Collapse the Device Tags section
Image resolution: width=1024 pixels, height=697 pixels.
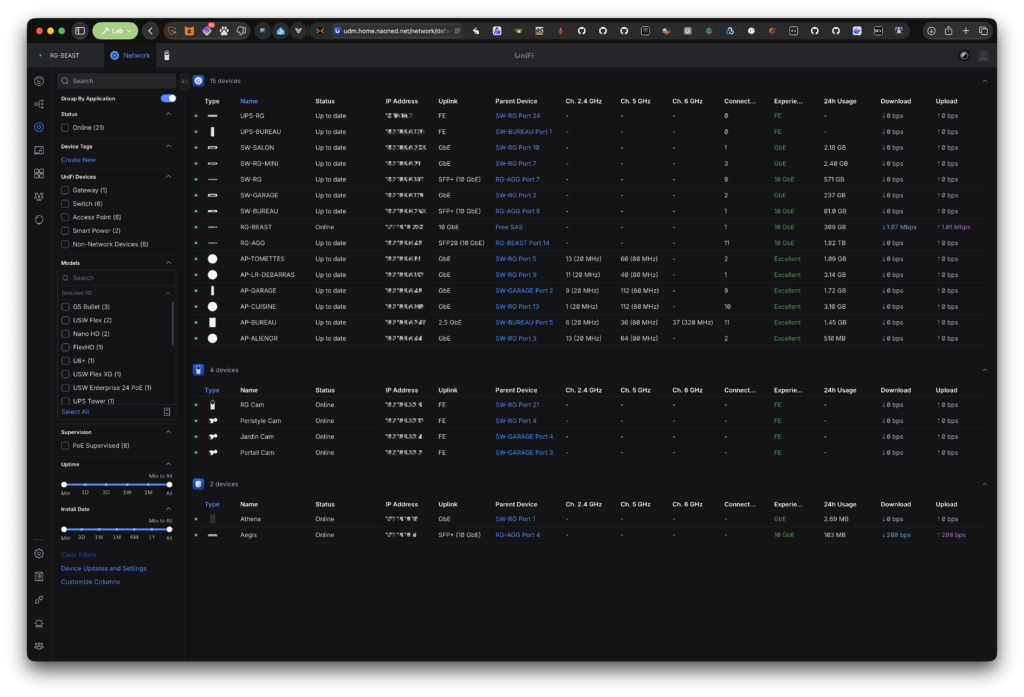(168, 146)
